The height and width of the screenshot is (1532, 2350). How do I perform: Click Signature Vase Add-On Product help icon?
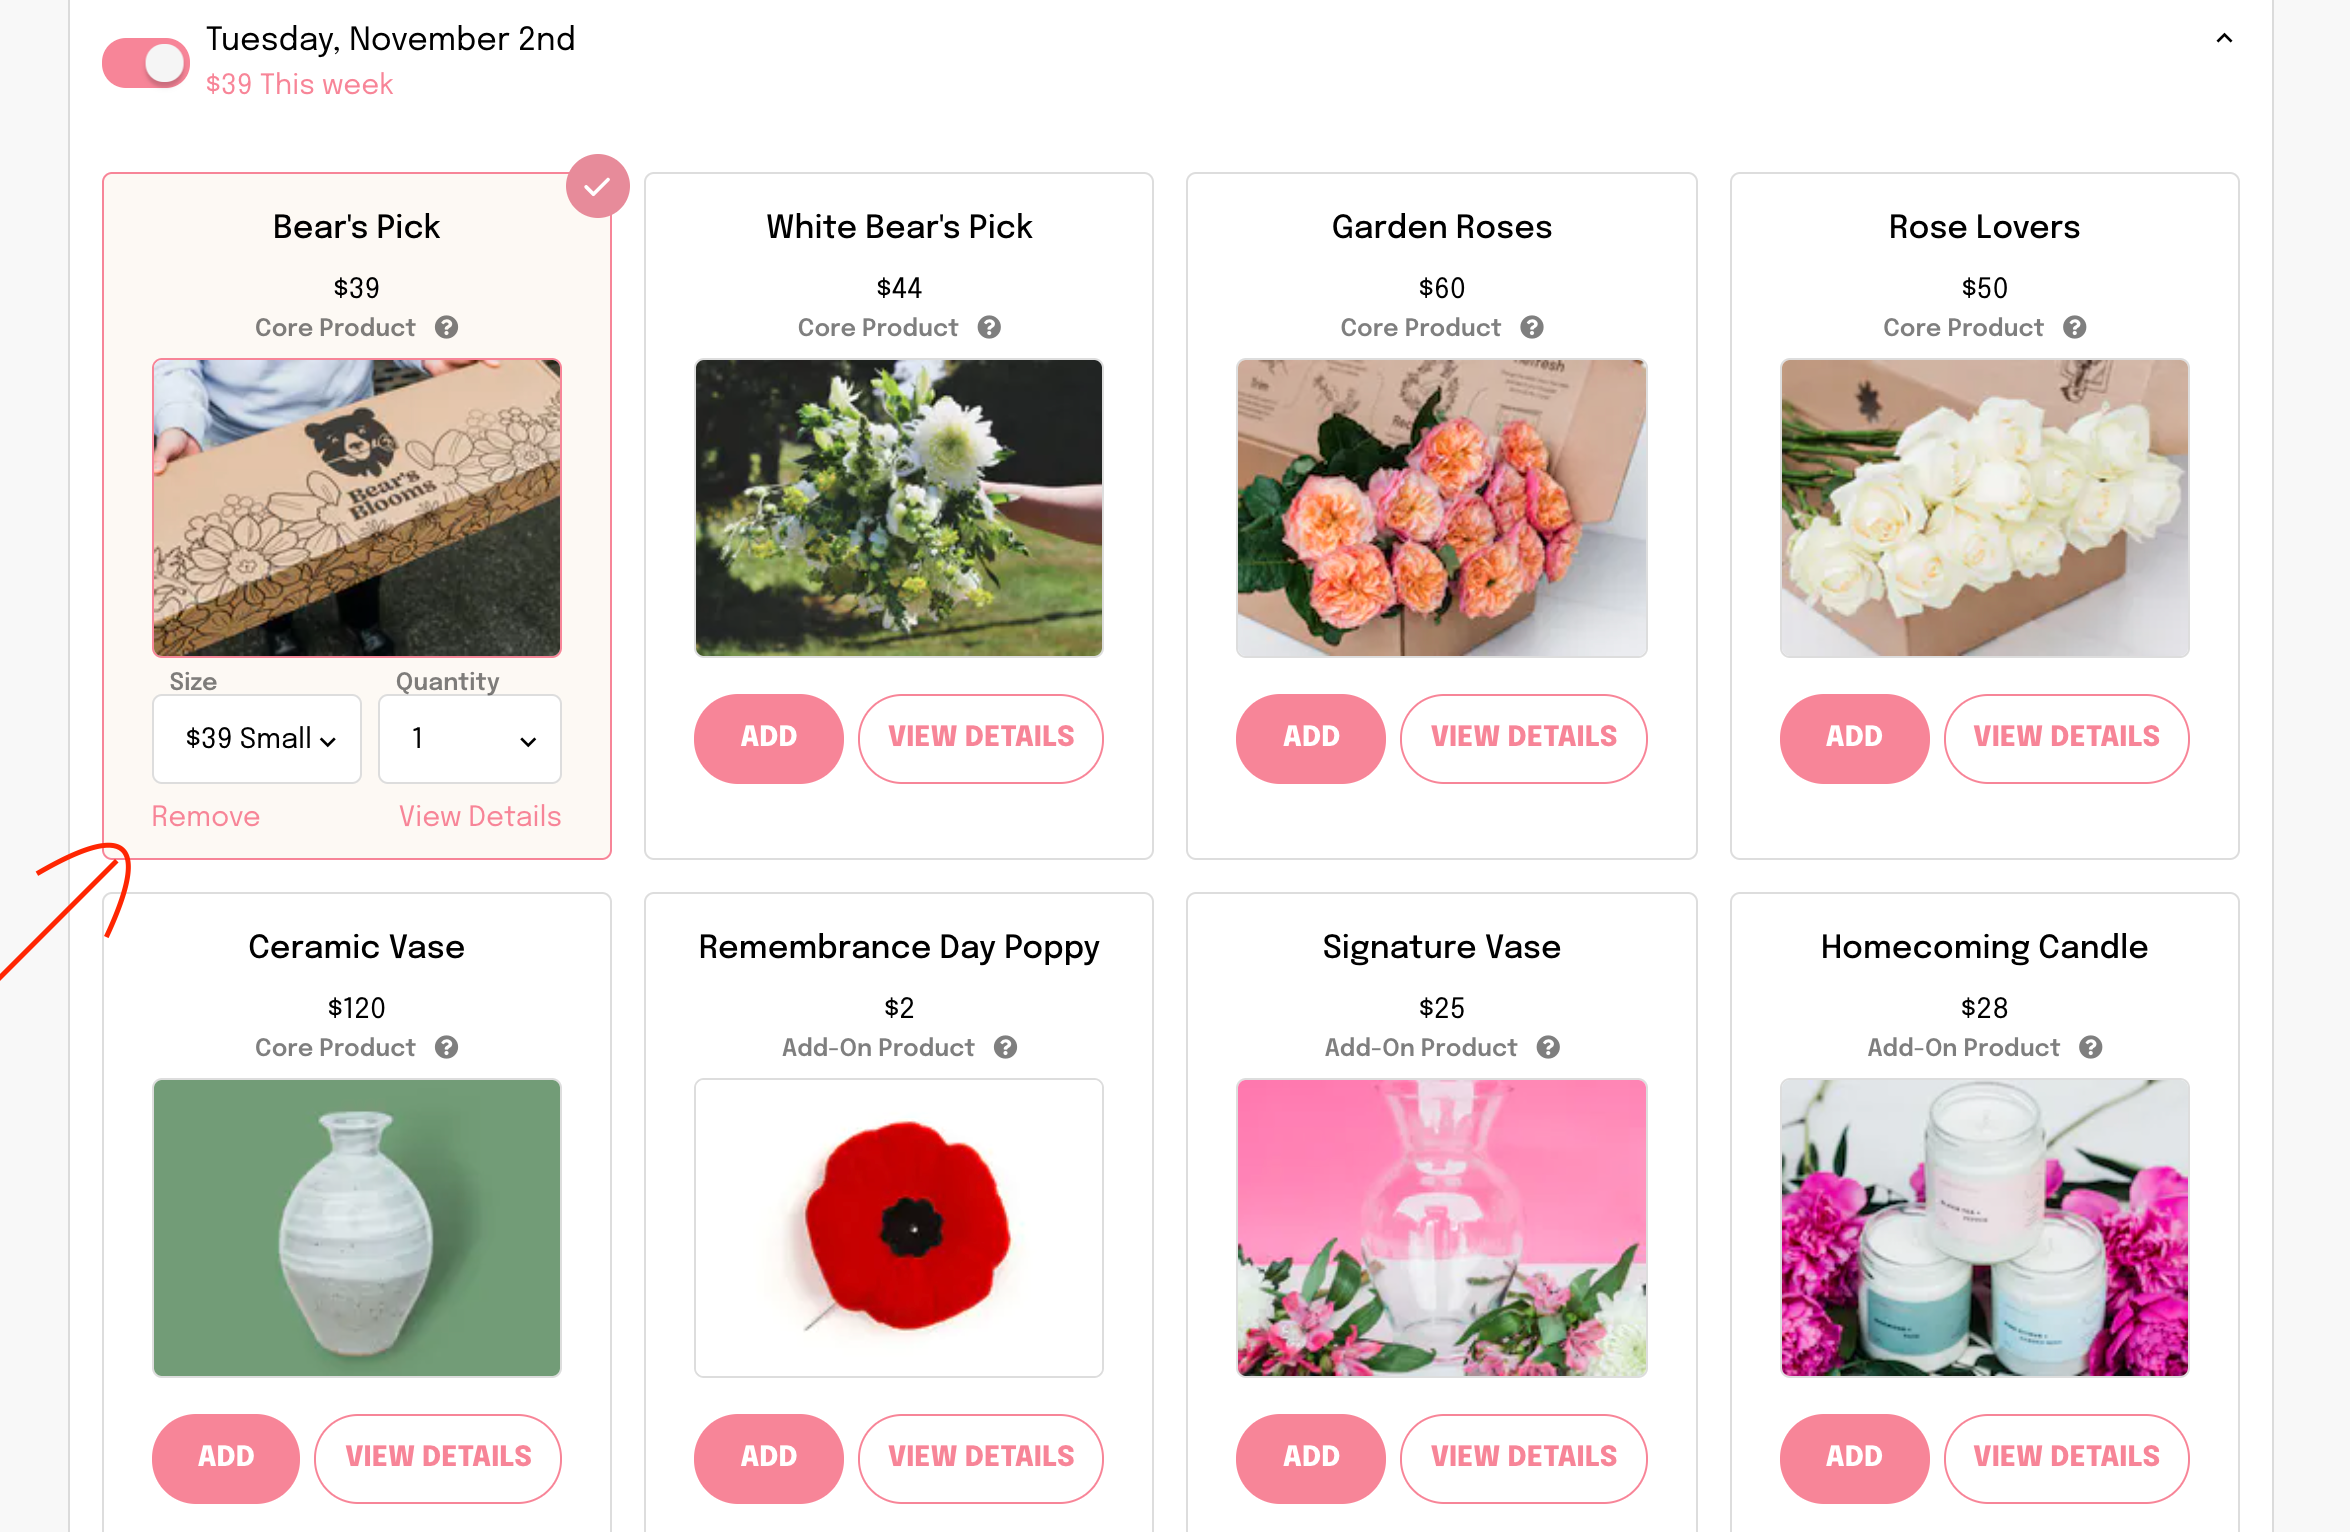[1548, 1047]
